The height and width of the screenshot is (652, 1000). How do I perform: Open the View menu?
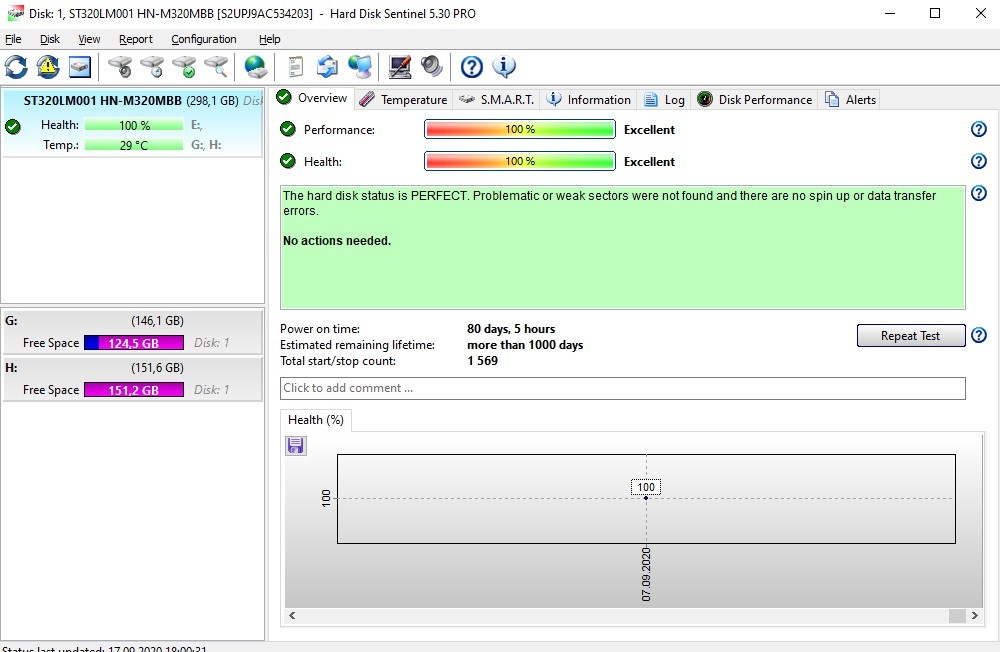[89, 39]
